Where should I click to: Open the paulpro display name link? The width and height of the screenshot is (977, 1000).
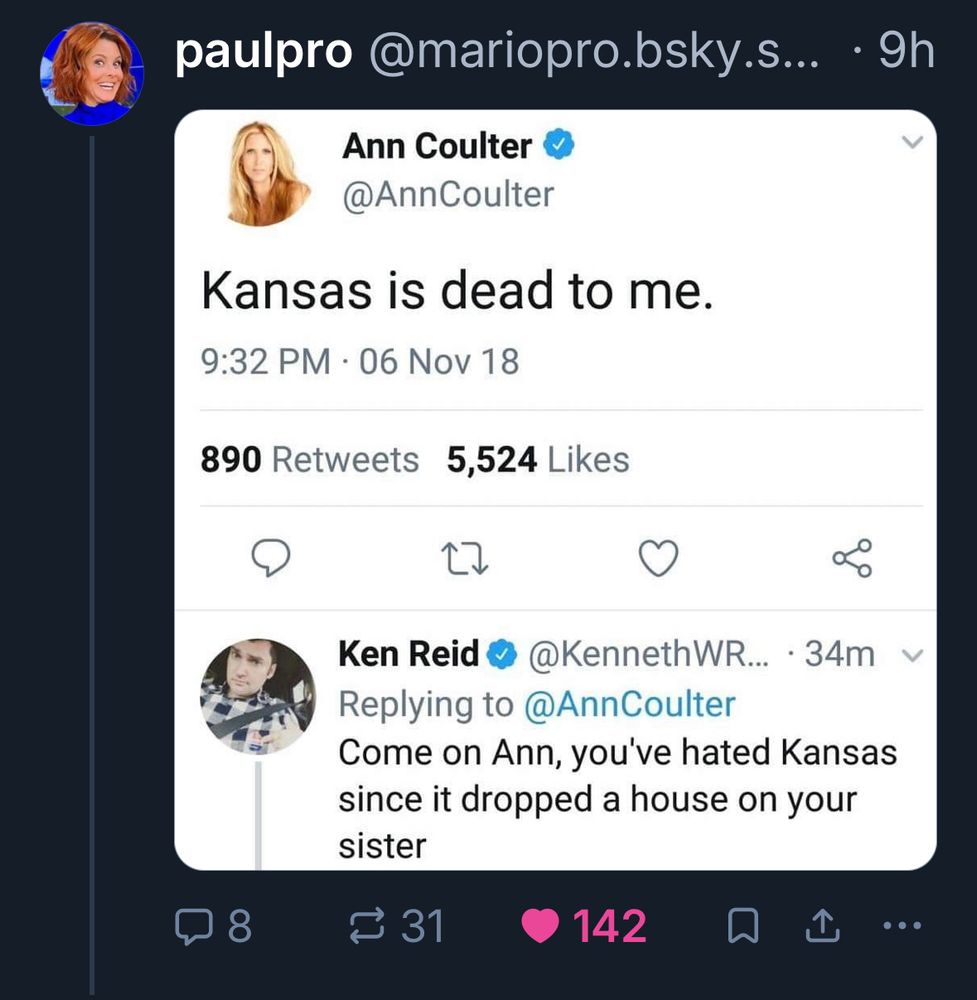[263, 53]
